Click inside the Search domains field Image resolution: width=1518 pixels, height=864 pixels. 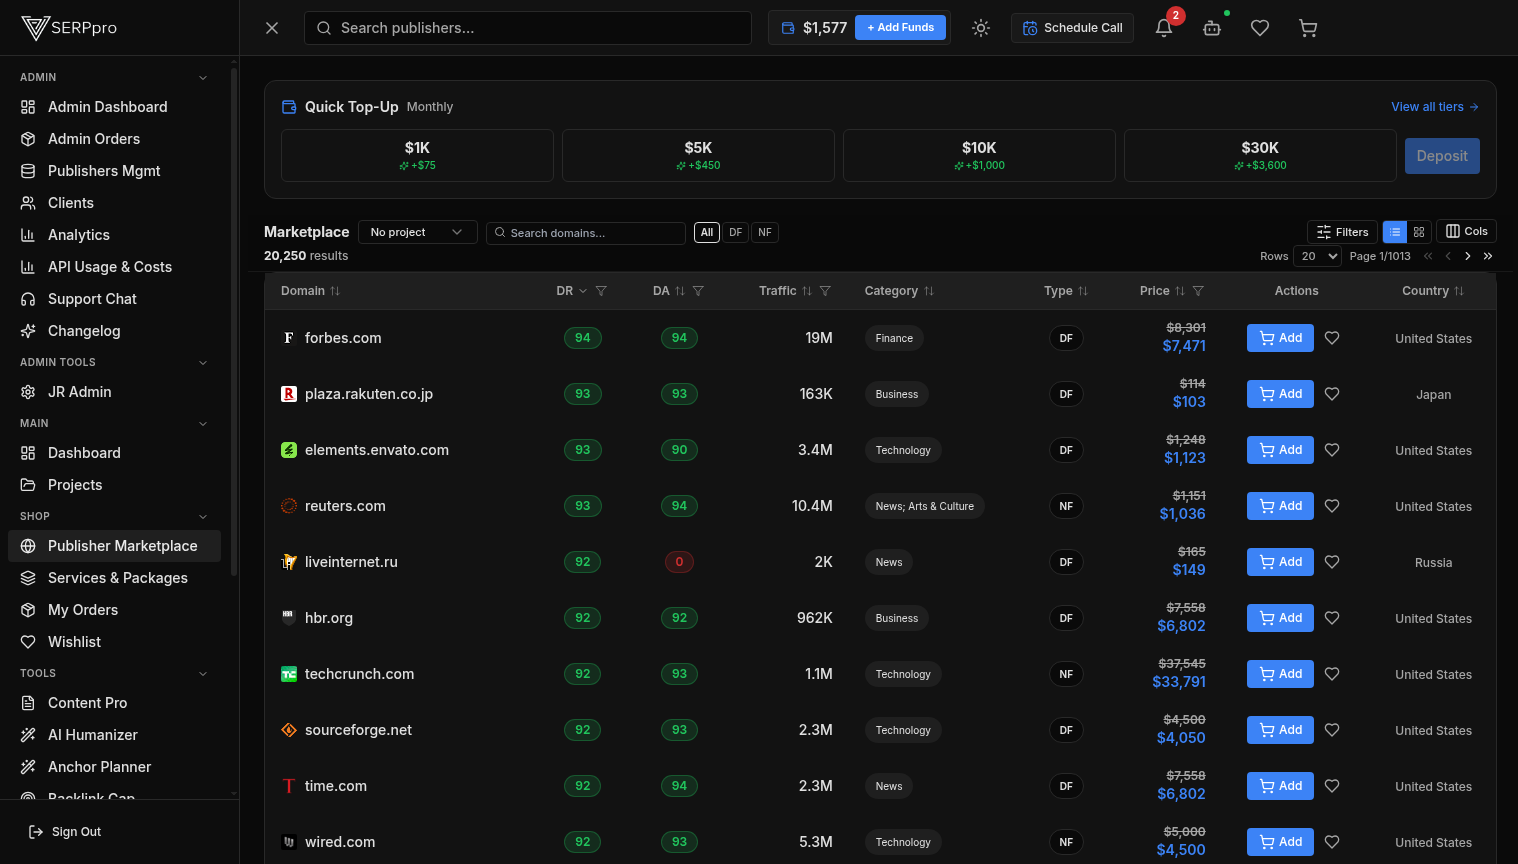tap(585, 232)
